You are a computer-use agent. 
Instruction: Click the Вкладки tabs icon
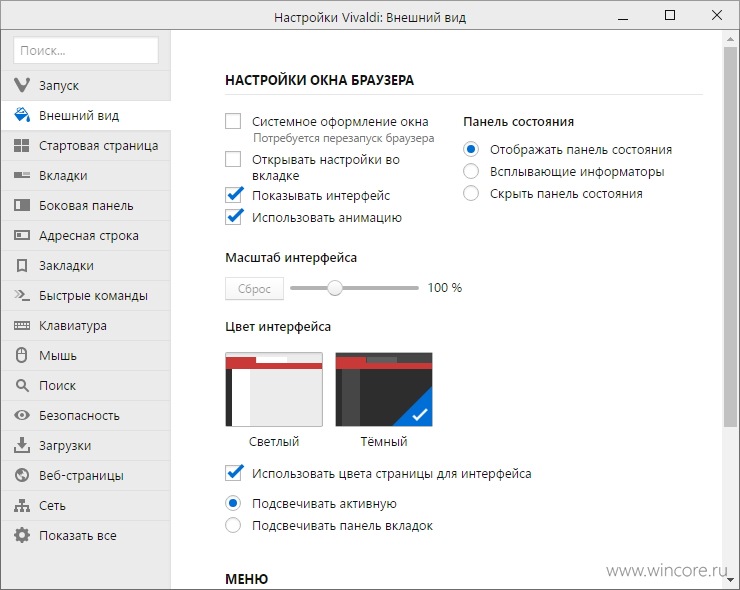click(x=22, y=176)
